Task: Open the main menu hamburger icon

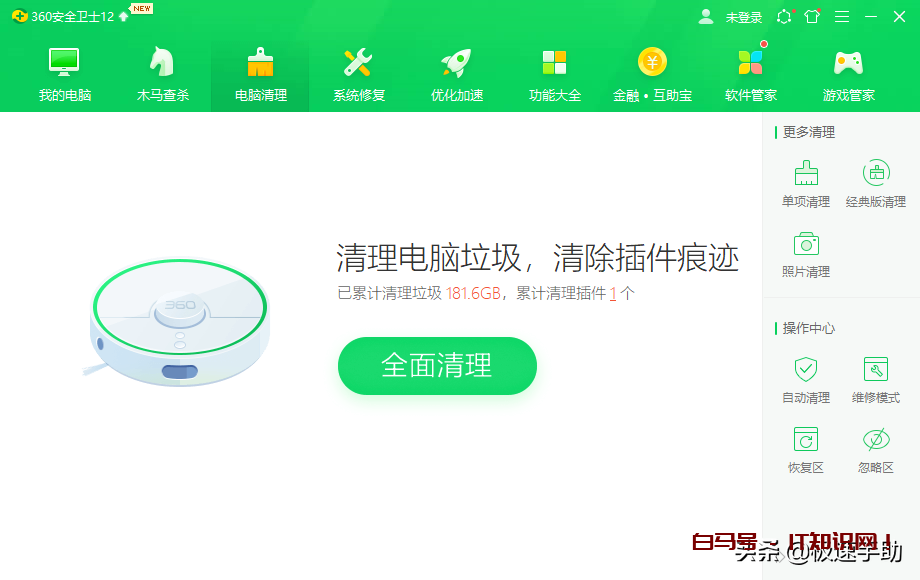Action: point(842,17)
